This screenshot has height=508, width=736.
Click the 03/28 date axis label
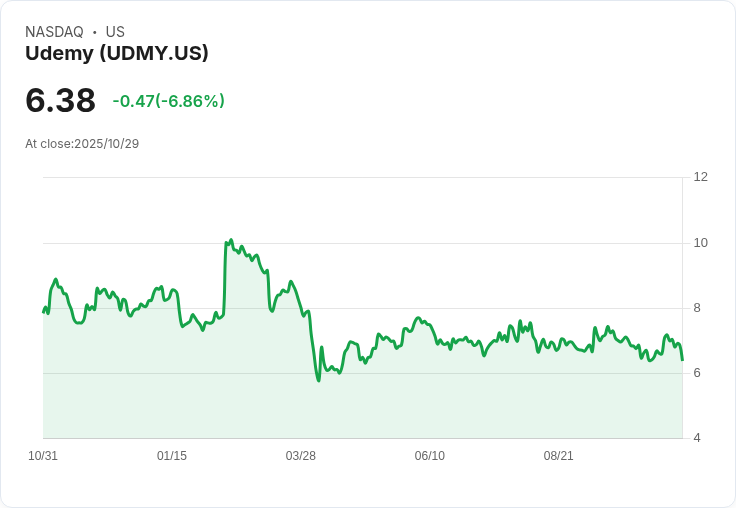coord(301,456)
